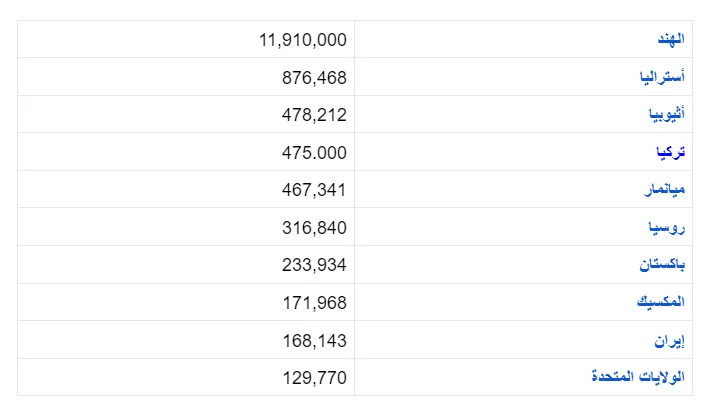The height and width of the screenshot is (408, 713).
Task: Select the 171,968 value cell
Action: click(x=186, y=302)
